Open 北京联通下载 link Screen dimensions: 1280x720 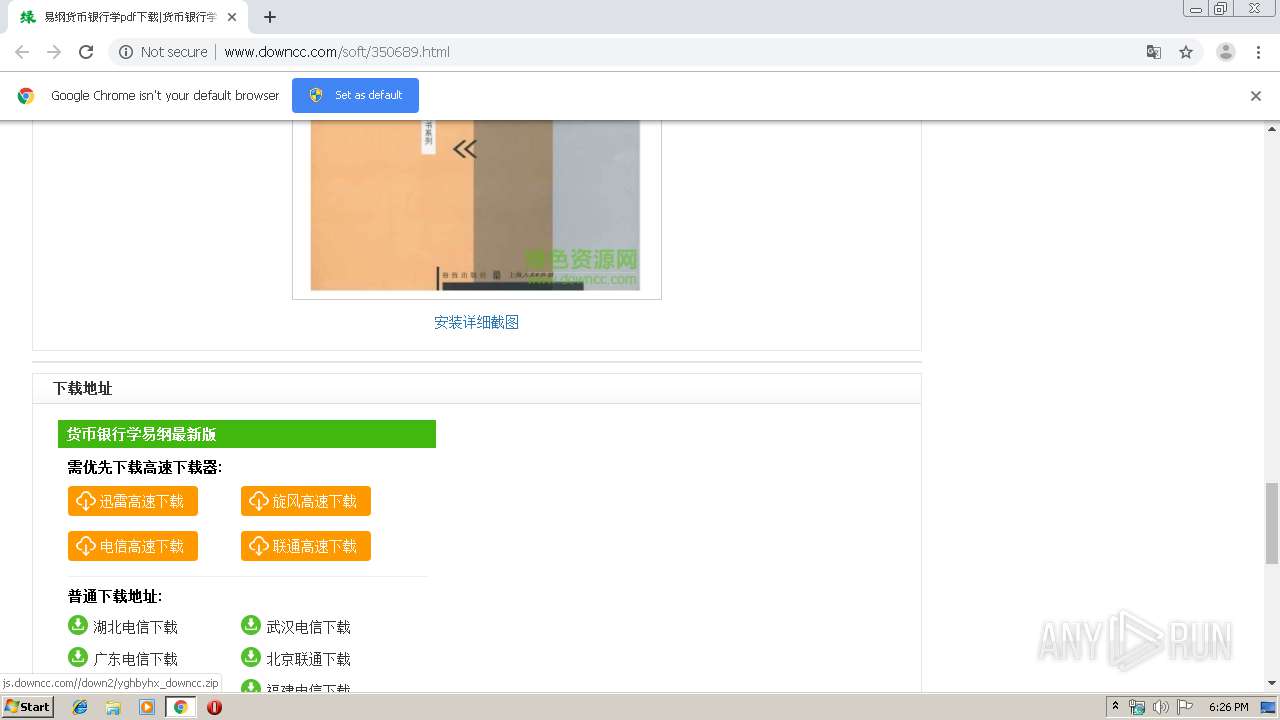click(308, 659)
